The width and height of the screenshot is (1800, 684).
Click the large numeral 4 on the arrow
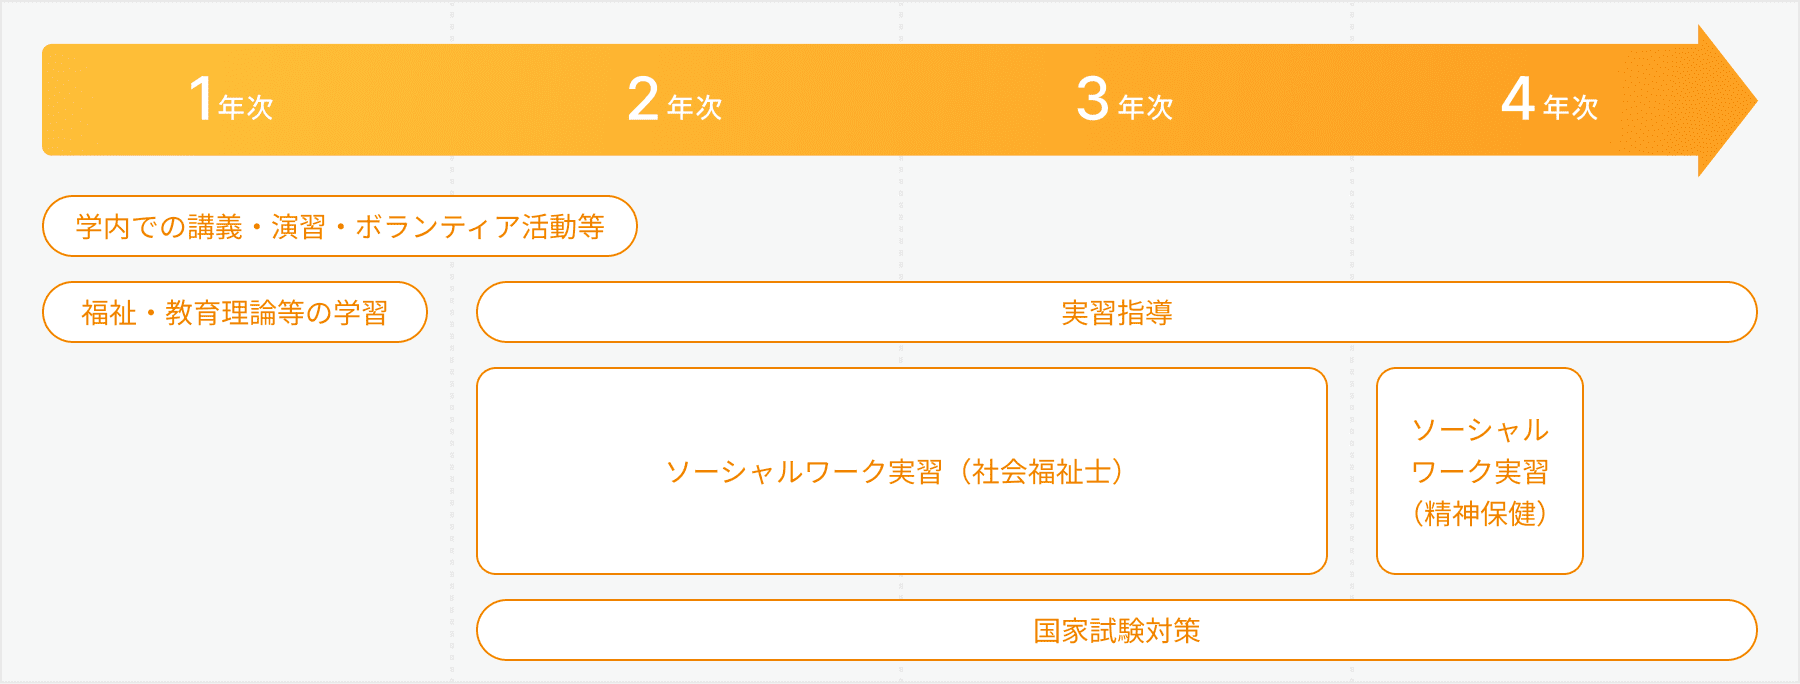coord(1518,99)
